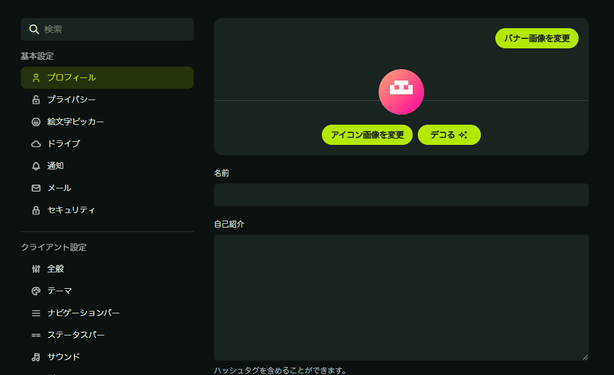Click the 基本設定 section heading

pyautogui.click(x=37, y=56)
